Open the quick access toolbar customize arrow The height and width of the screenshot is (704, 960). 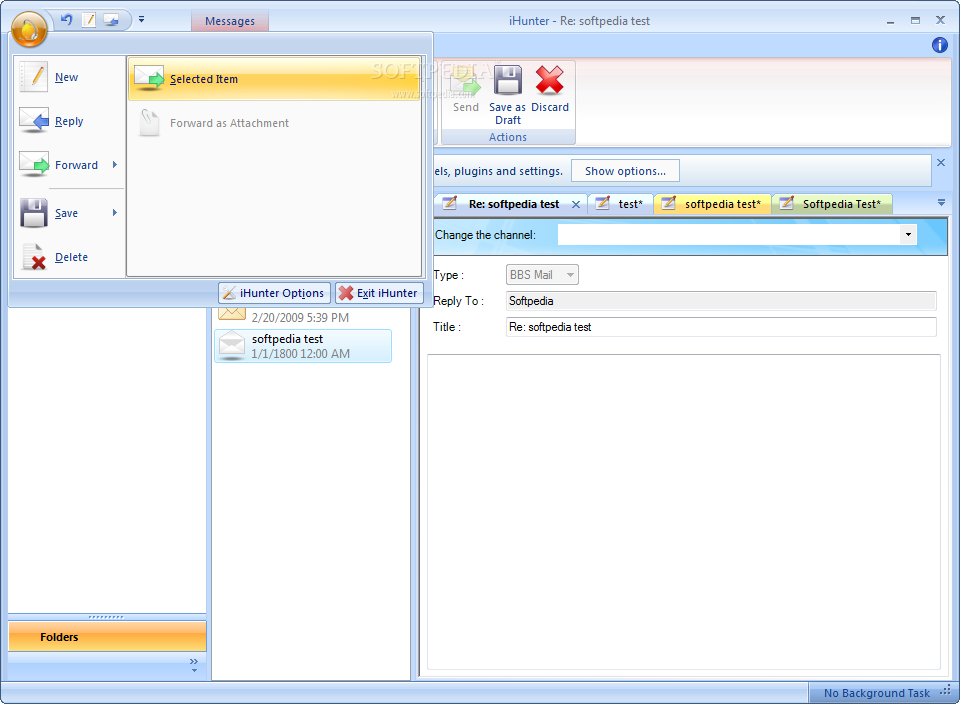[x=141, y=20]
